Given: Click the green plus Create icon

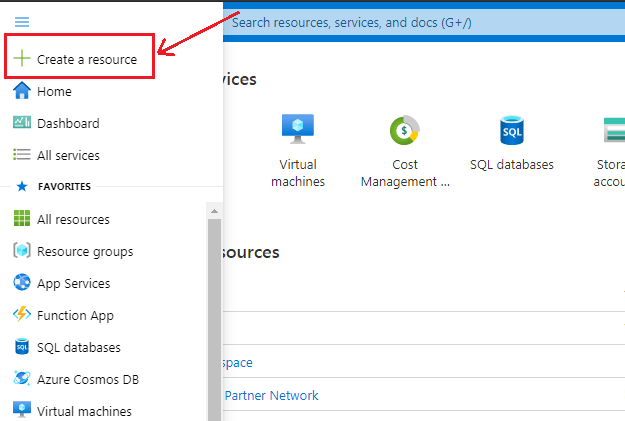Looking at the screenshot, I should click(22, 58).
